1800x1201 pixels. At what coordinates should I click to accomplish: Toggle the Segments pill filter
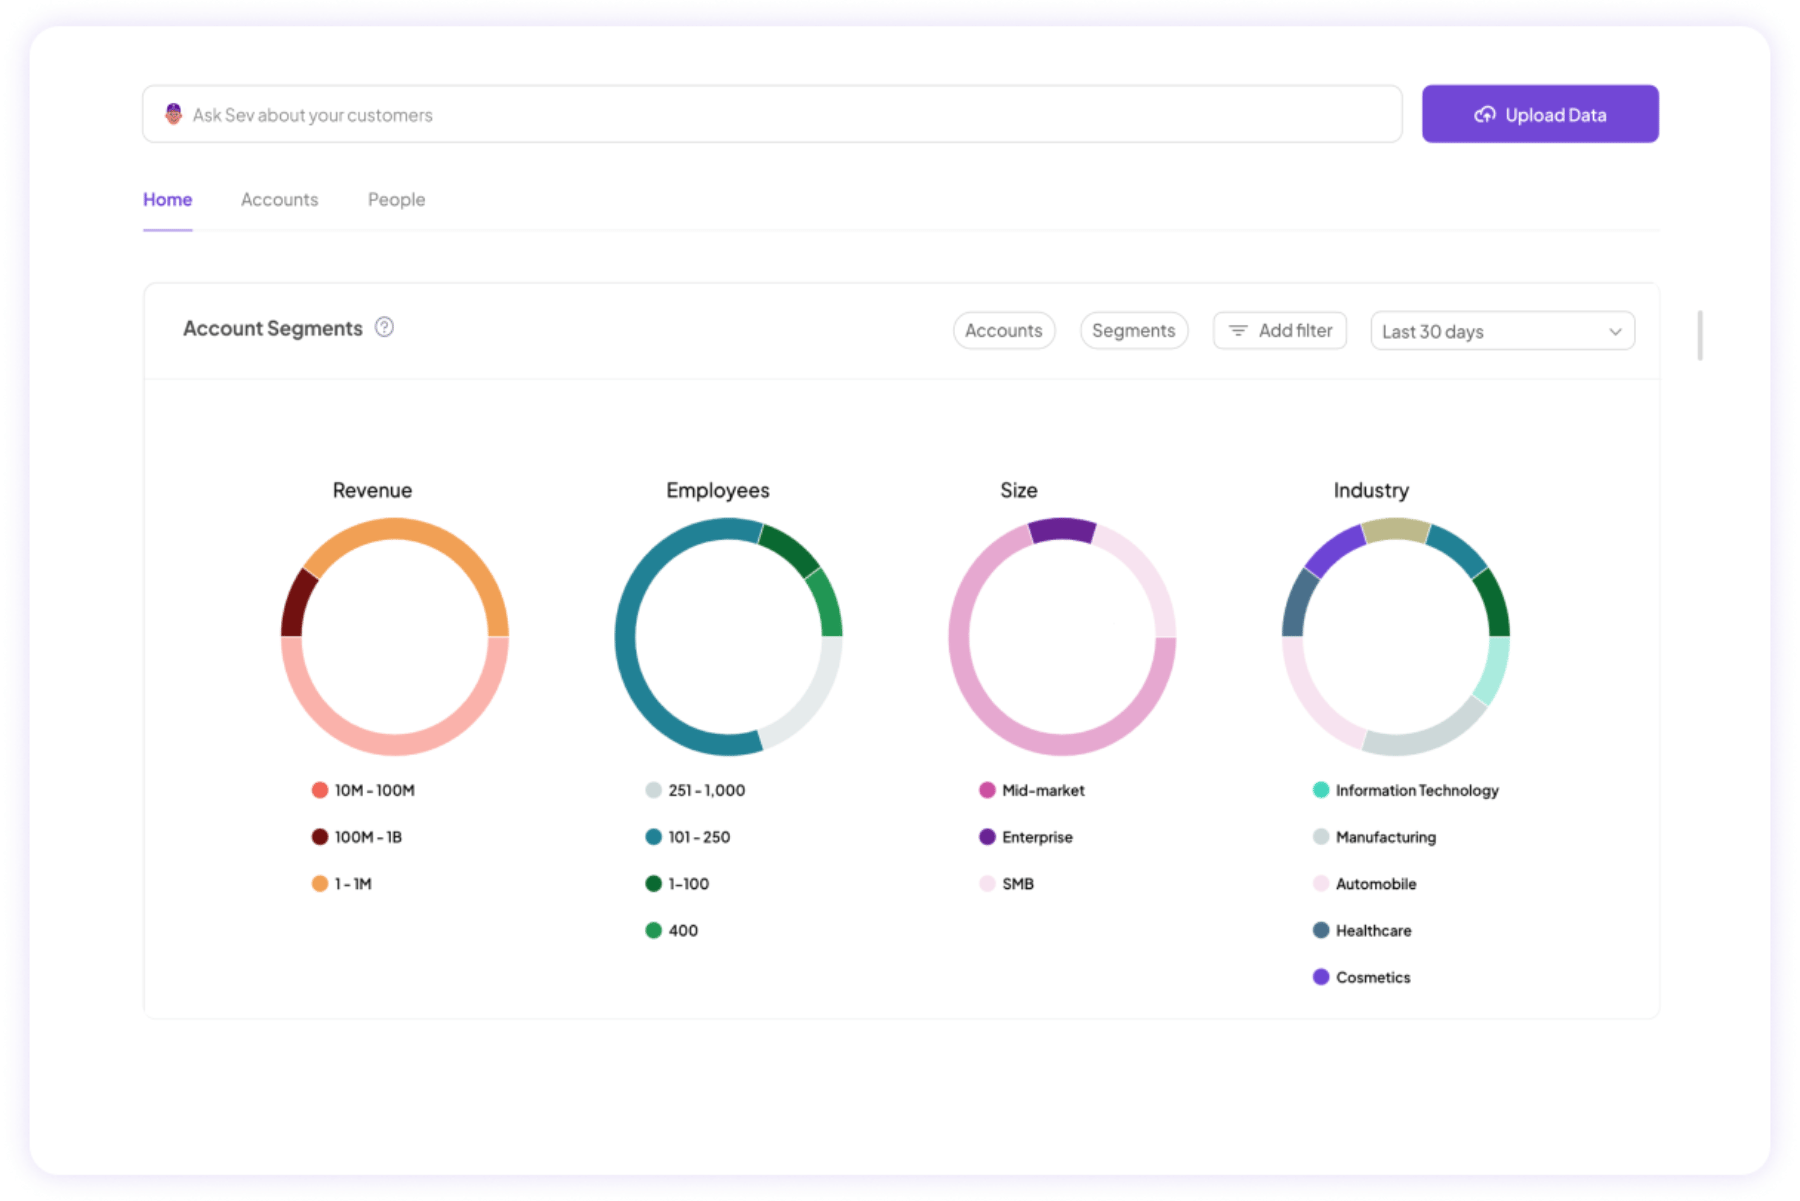point(1133,331)
